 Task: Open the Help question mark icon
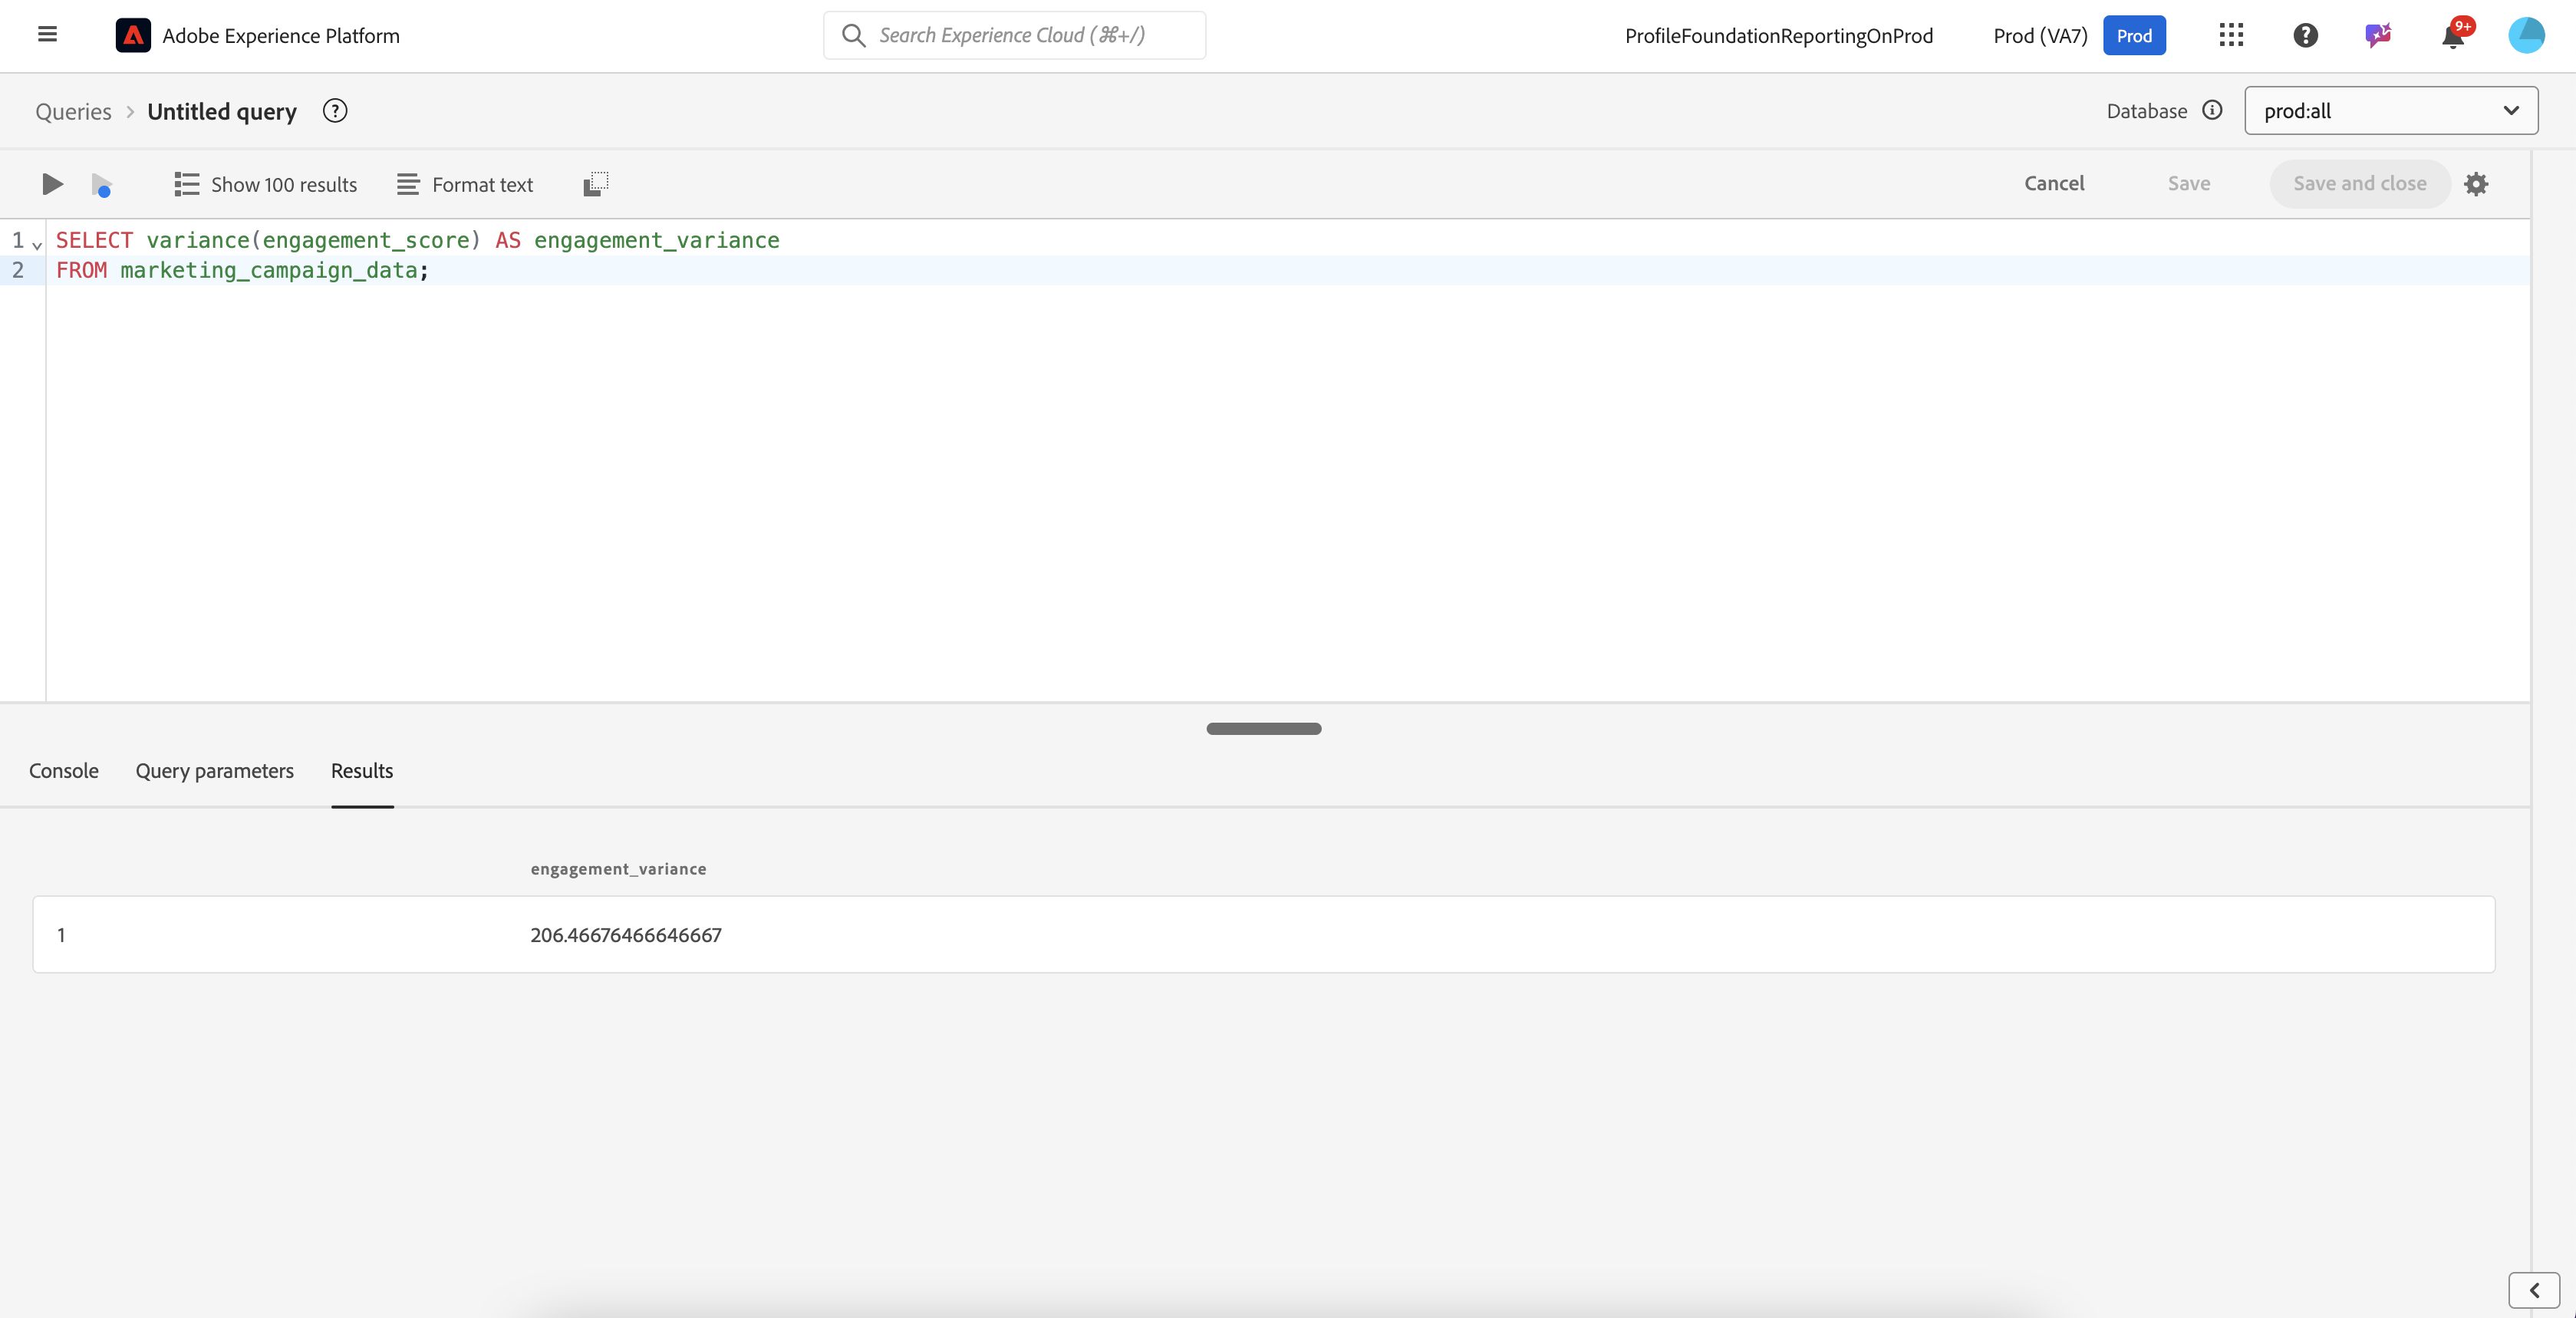[x=2305, y=36]
